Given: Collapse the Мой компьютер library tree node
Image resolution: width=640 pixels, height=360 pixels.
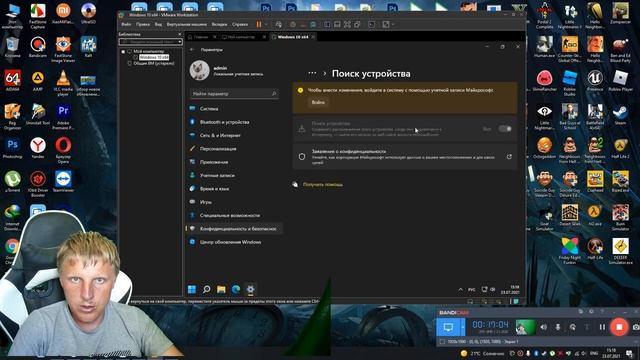Looking at the screenshot, I should point(123,51).
